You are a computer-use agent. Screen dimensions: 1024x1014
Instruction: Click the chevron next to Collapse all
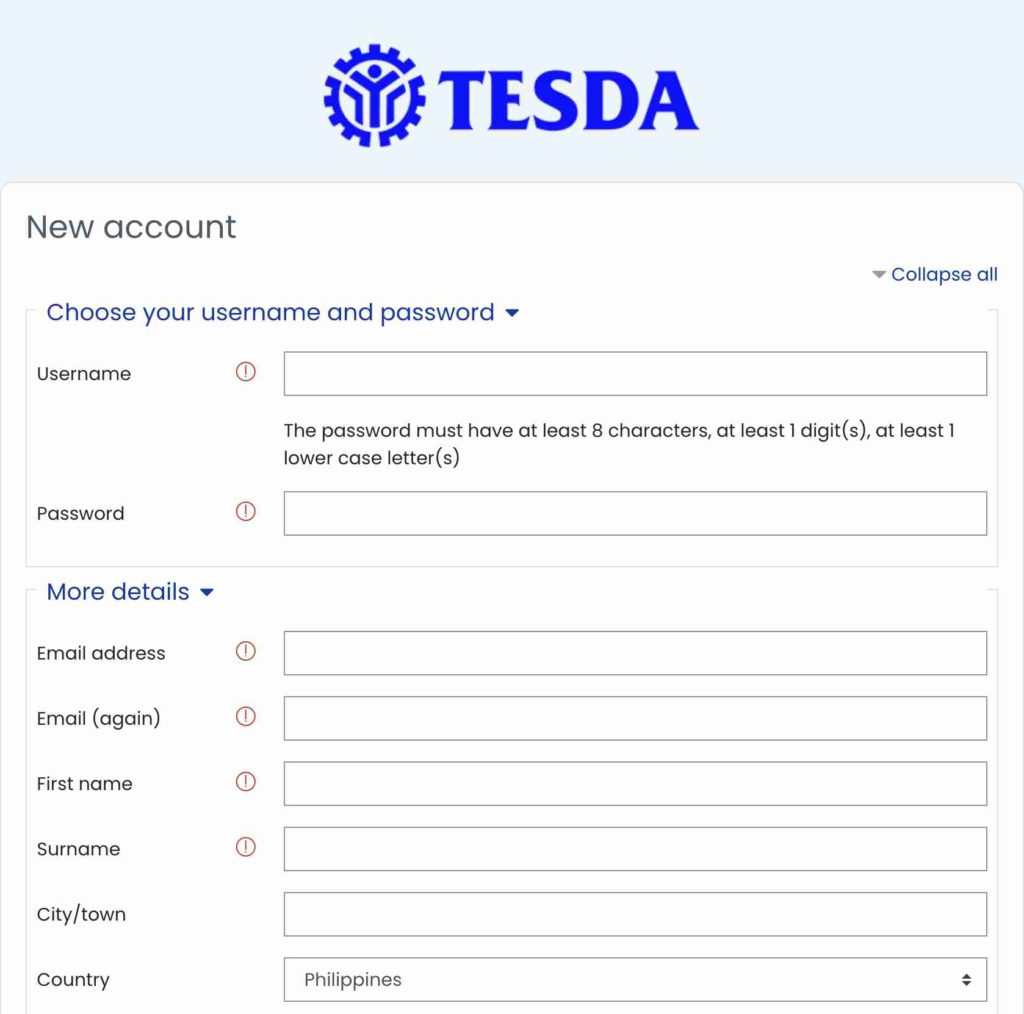point(878,273)
